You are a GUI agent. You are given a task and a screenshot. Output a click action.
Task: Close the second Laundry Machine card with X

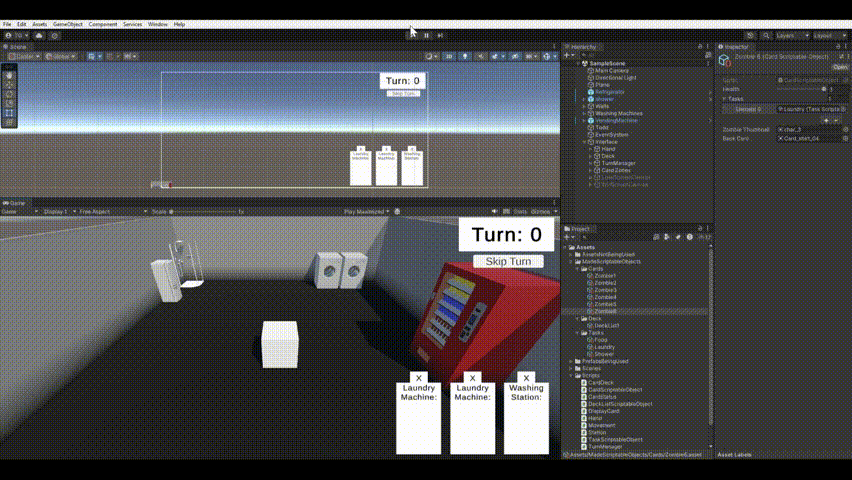click(472, 378)
